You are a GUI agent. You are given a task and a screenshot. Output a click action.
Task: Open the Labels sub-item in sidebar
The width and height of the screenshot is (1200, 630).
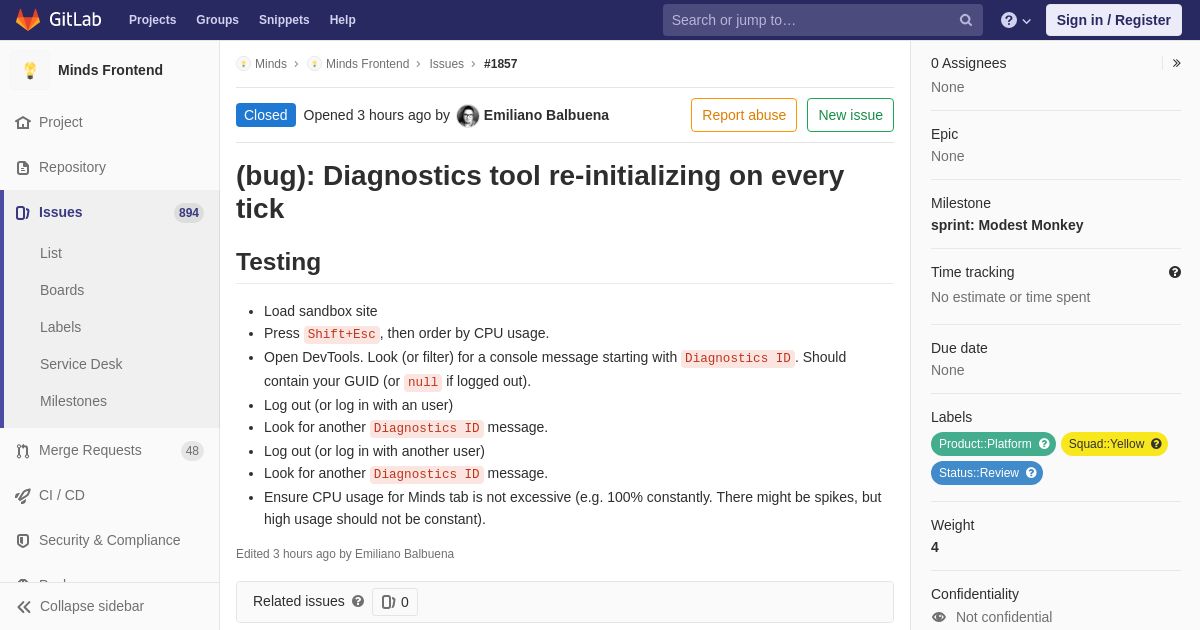[60, 327]
